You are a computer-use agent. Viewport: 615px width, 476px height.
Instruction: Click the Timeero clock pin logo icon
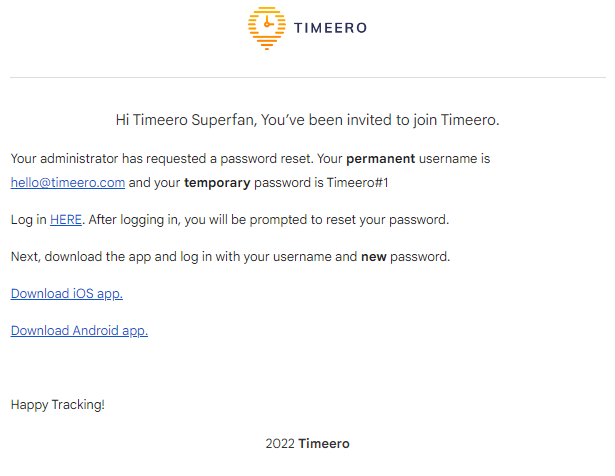pos(267,28)
